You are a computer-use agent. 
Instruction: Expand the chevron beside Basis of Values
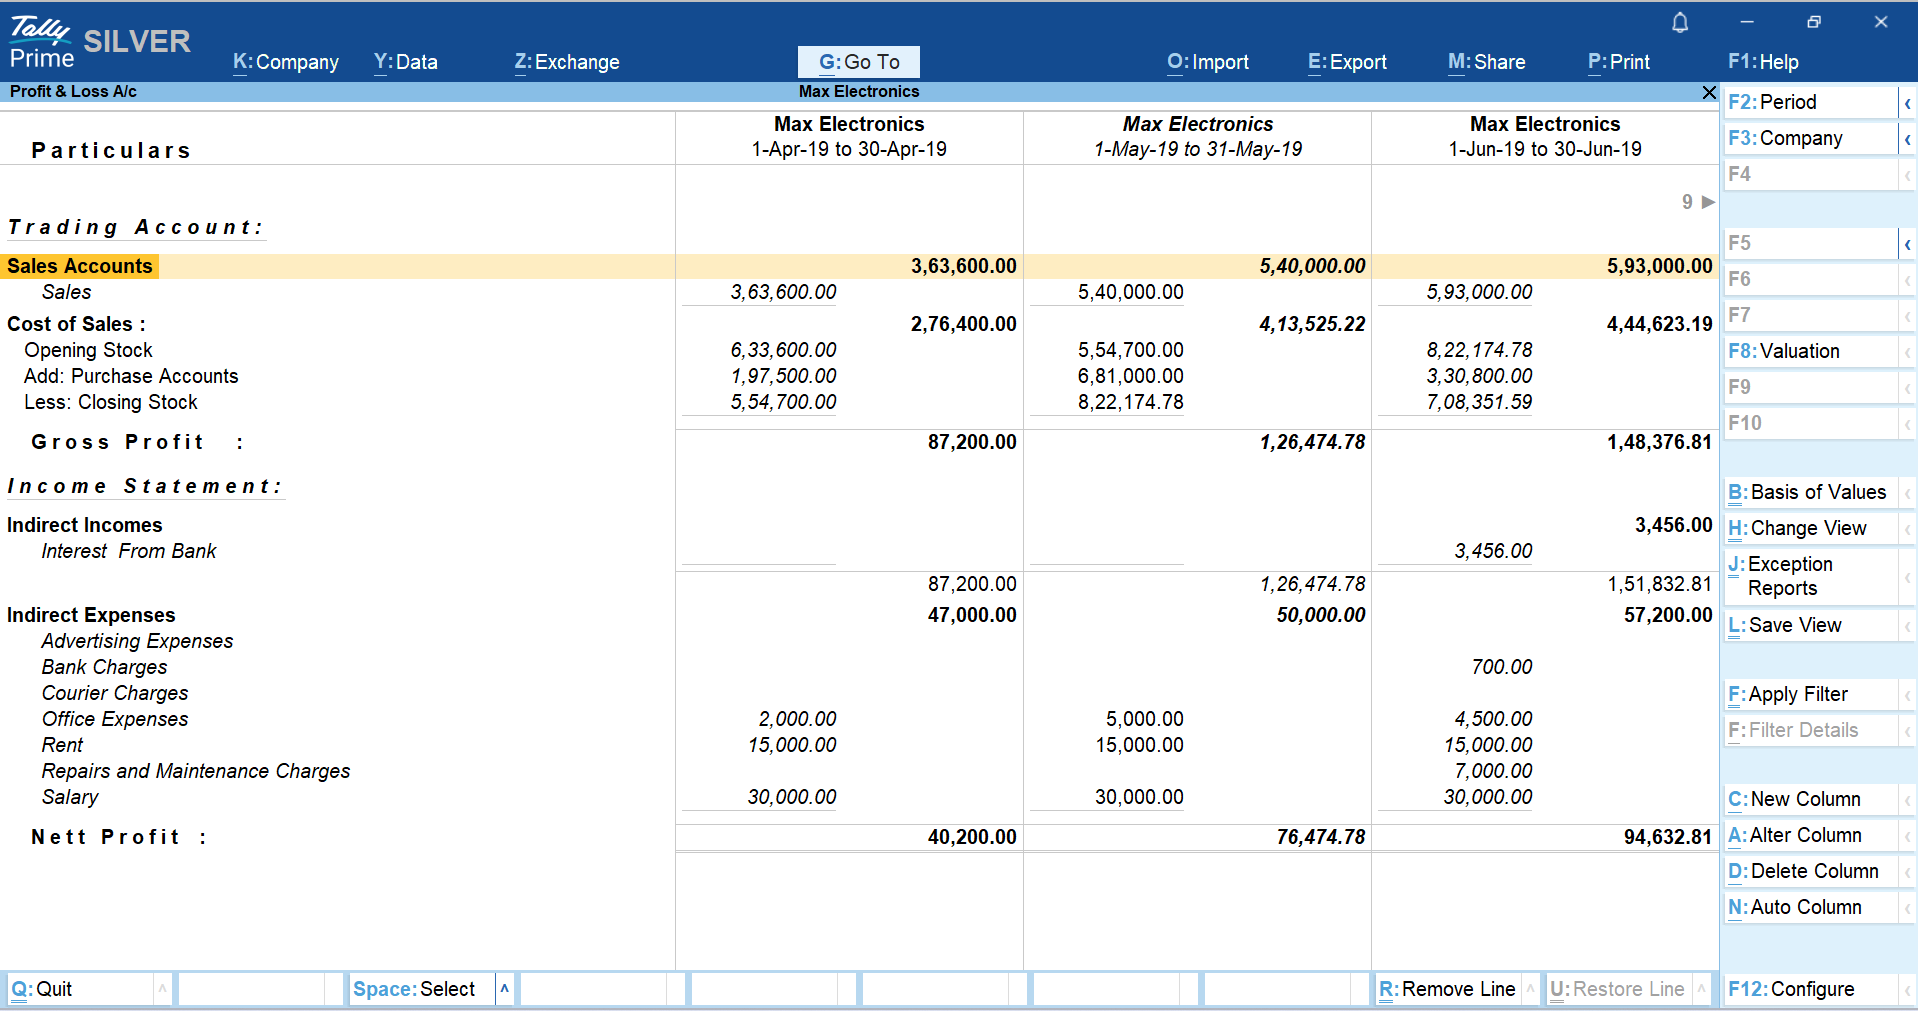click(x=1908, y=493)
